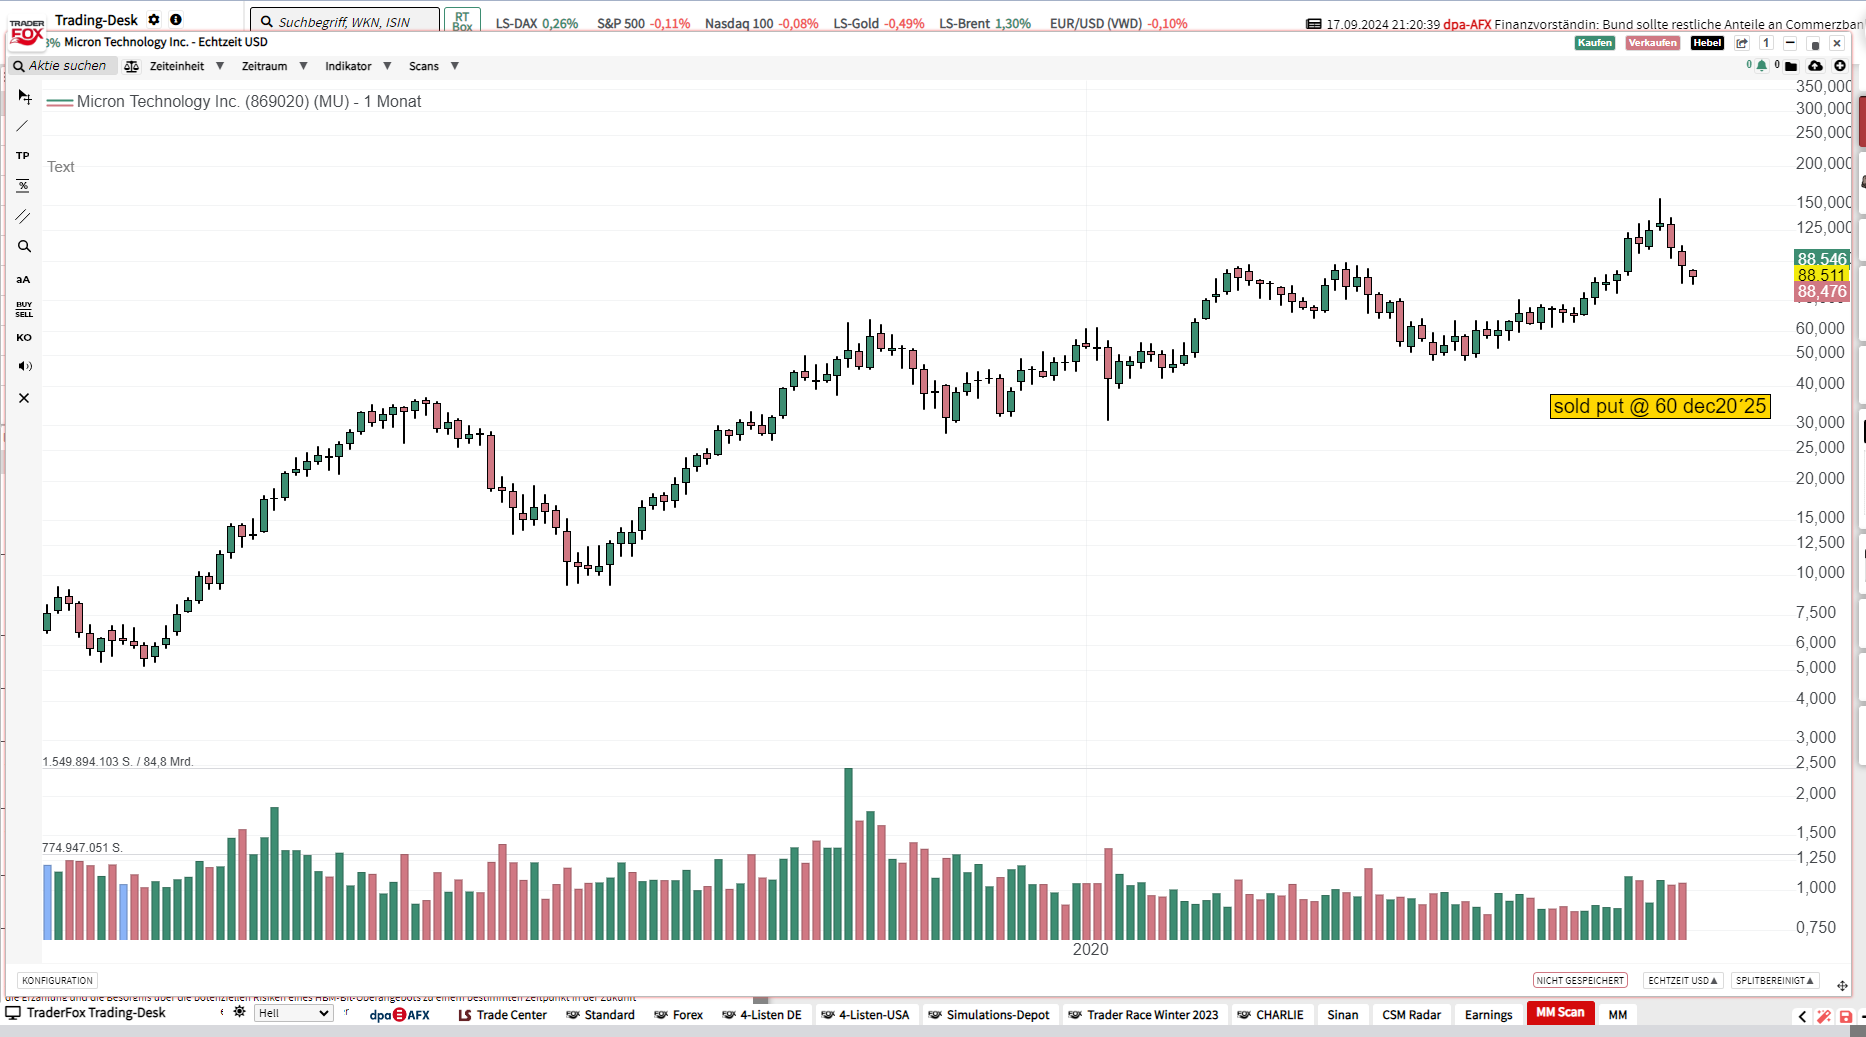Click the TP take-profit tool
Screen dimensions: 1866x1037
pyautogui.click(x=23, y=156)
